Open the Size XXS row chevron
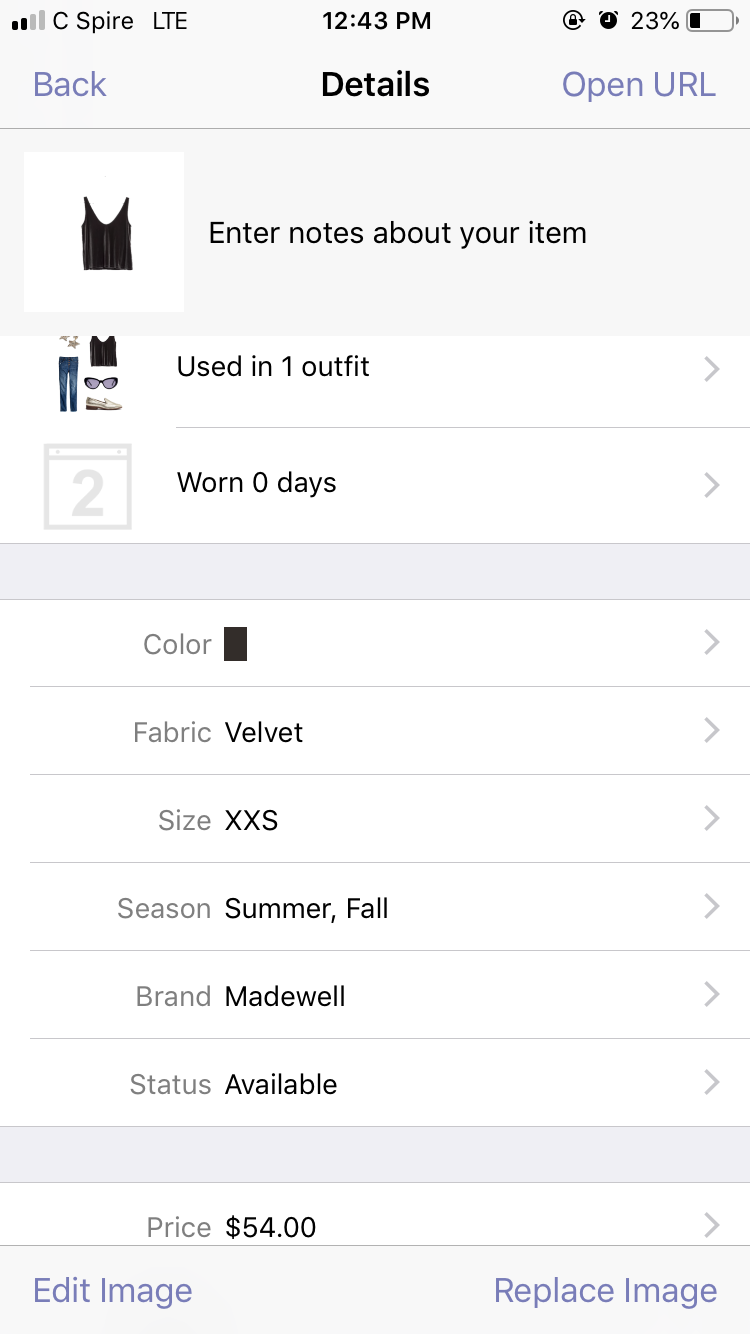This screenshot has width=750, height=1334. [x=711, y=819]
